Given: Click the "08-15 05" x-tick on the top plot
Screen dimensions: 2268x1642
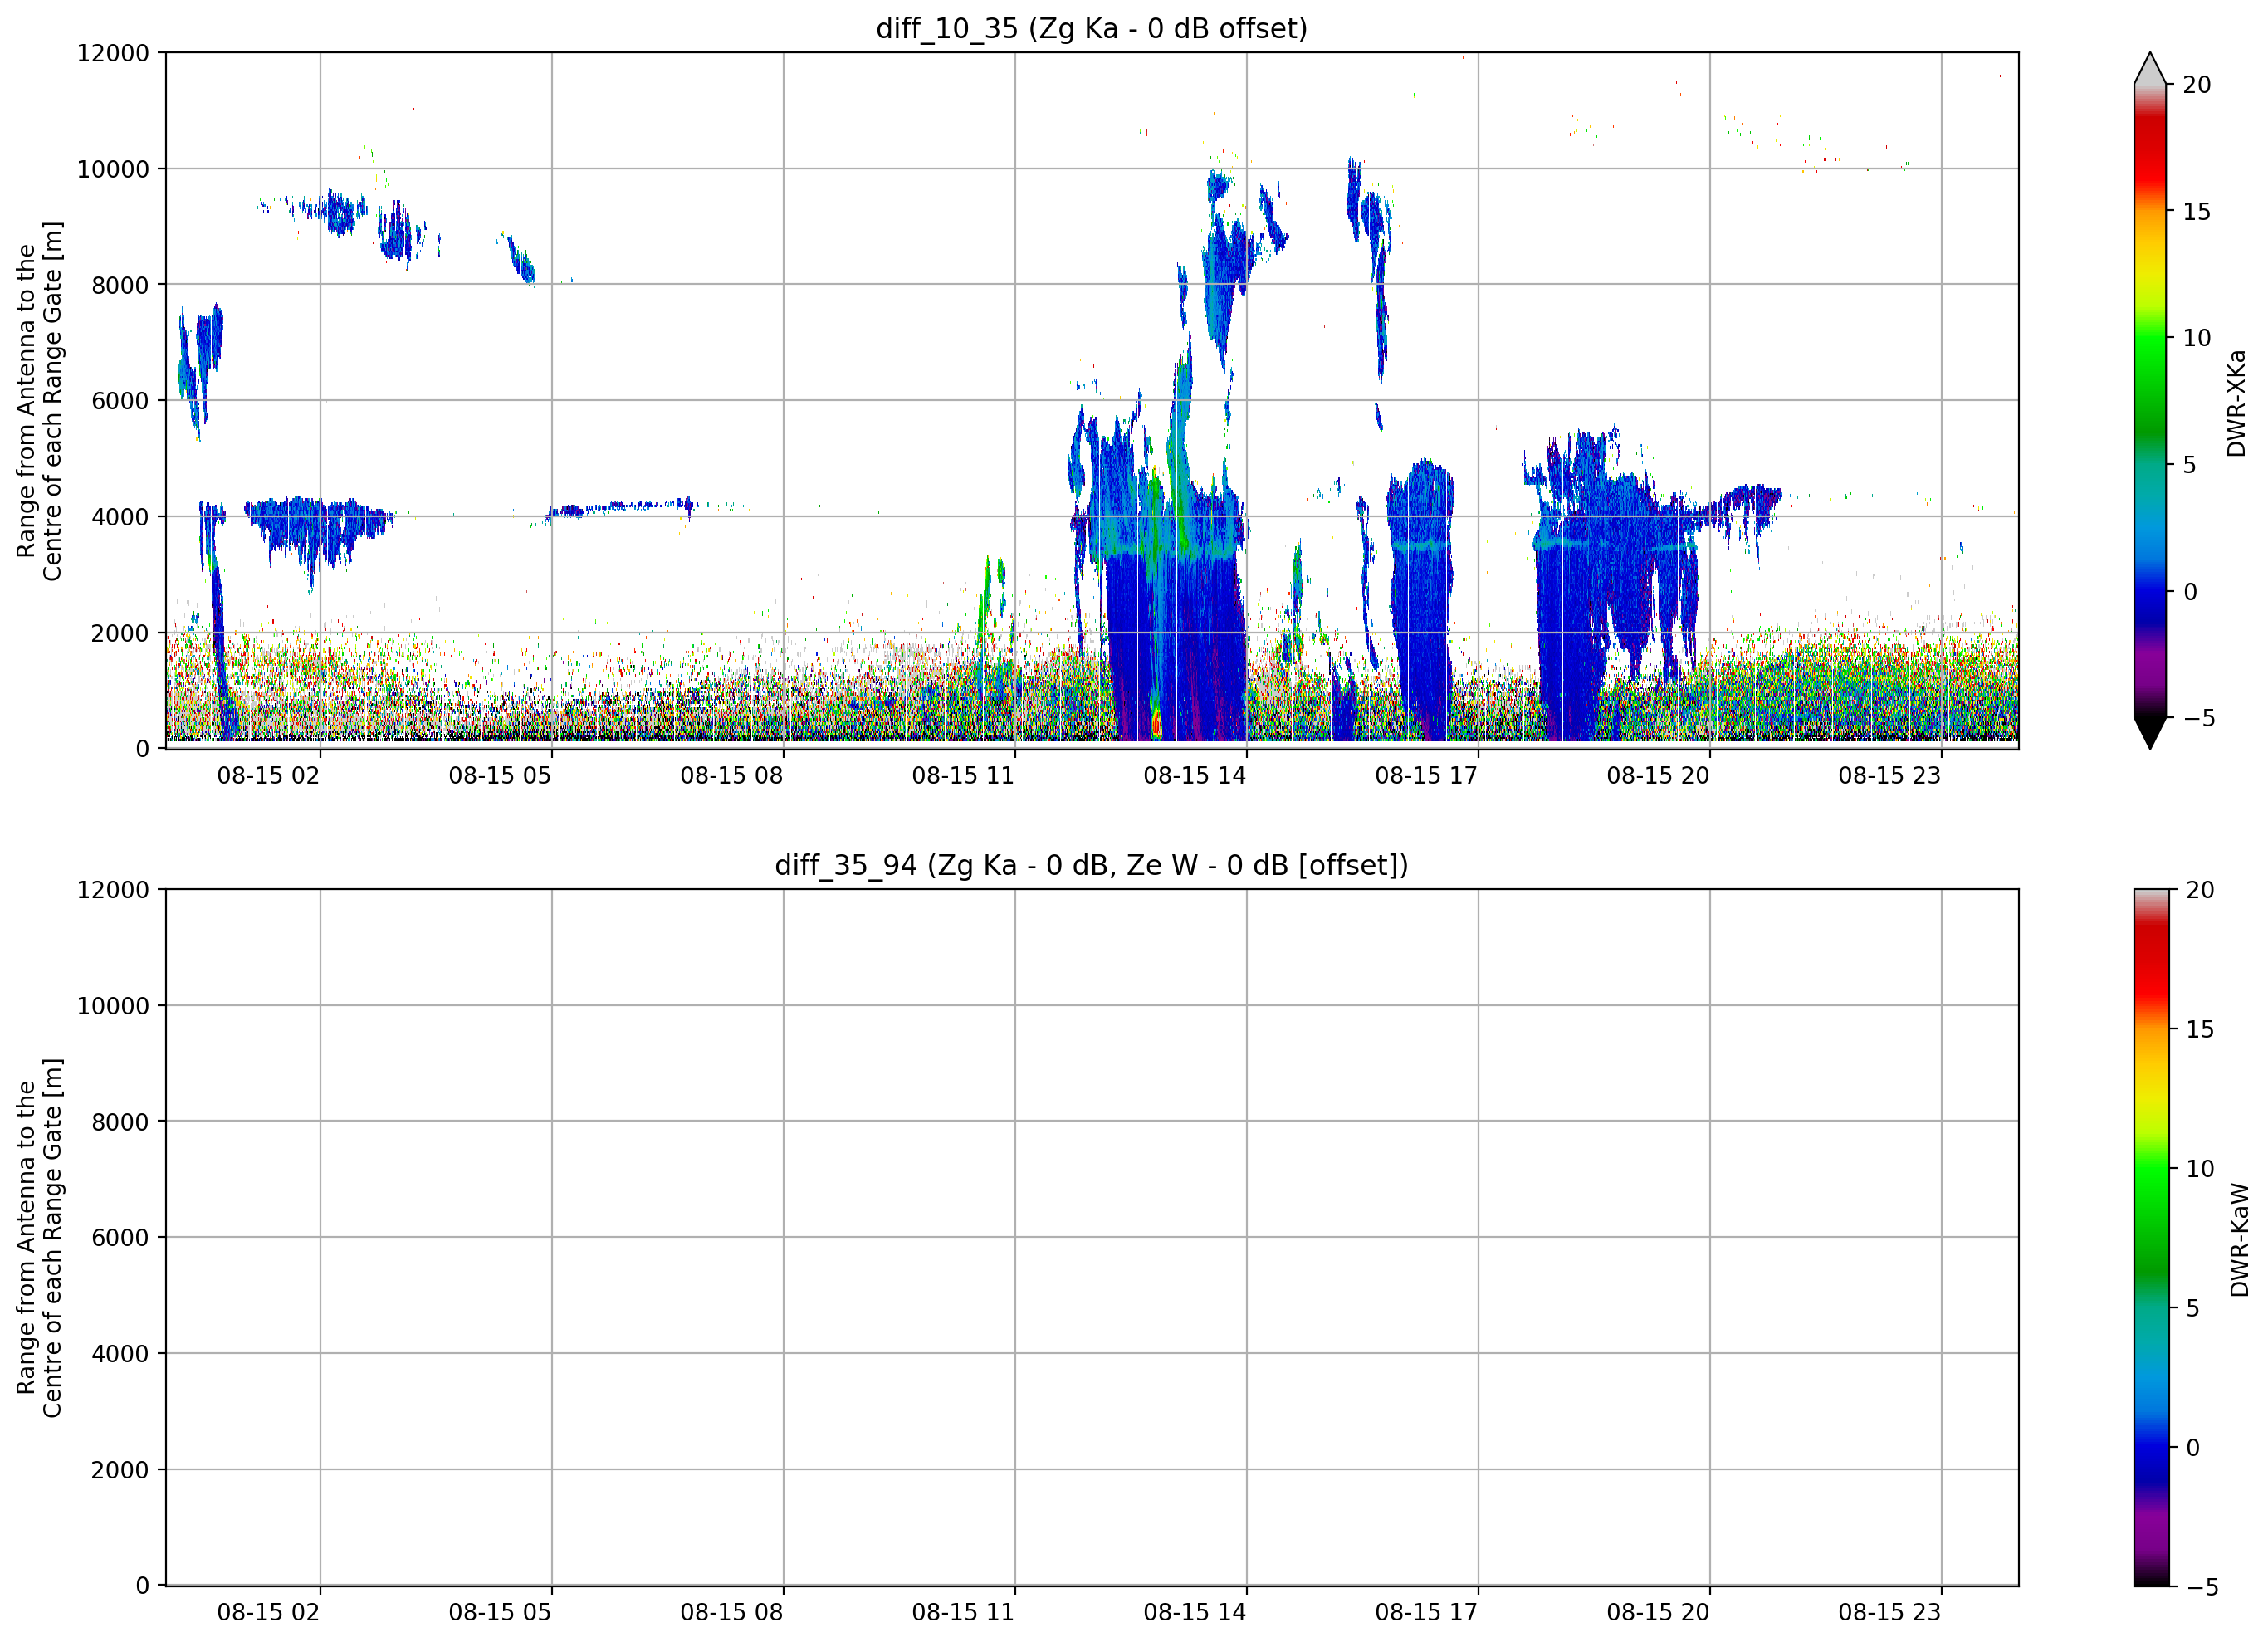Looking at the screenshot, I should (500, 776).
